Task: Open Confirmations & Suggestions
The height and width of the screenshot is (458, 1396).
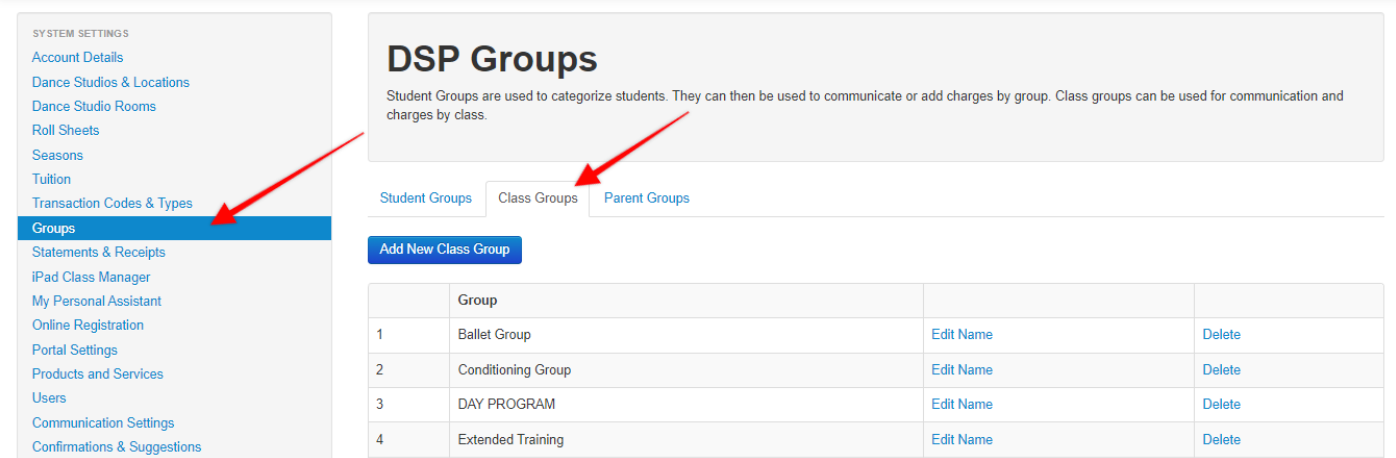Action: tap(117, 447)
